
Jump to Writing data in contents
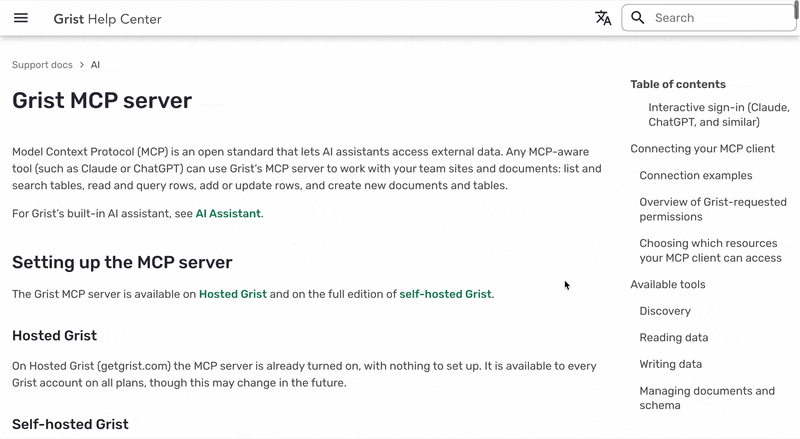[x=671, y=364]
